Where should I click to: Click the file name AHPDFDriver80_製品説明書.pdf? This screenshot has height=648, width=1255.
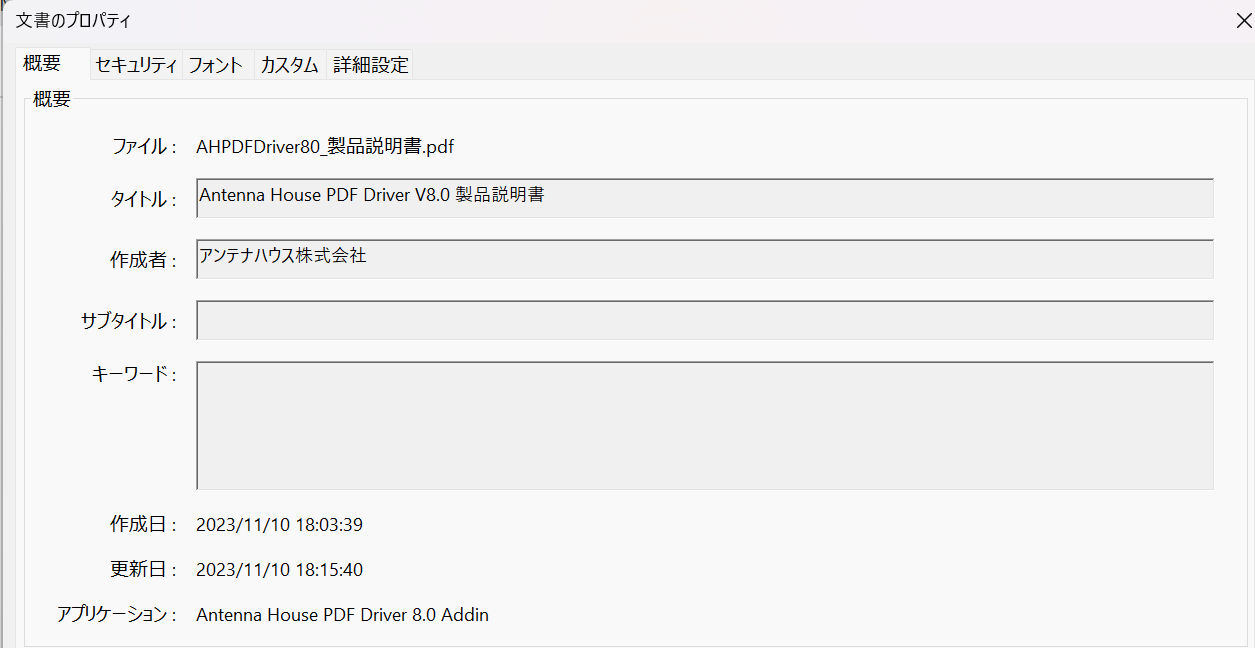(x=325, y=147)
